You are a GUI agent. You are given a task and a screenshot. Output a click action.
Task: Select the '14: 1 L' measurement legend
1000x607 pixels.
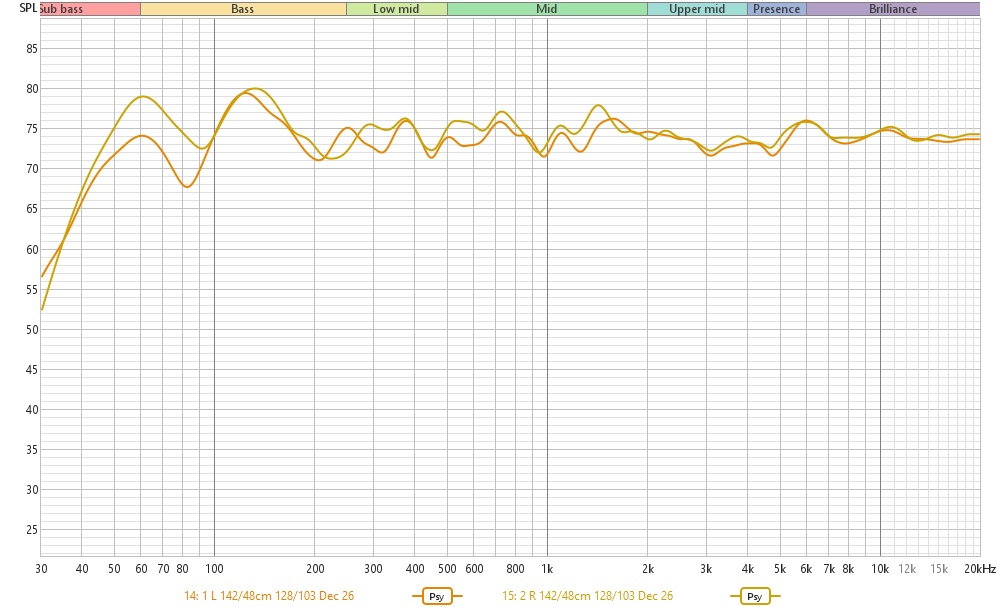[x=269, y=596]
